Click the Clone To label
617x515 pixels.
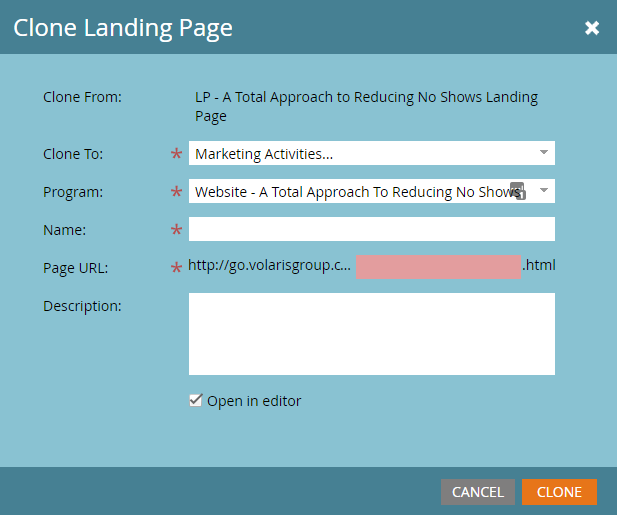coord(73,153)
